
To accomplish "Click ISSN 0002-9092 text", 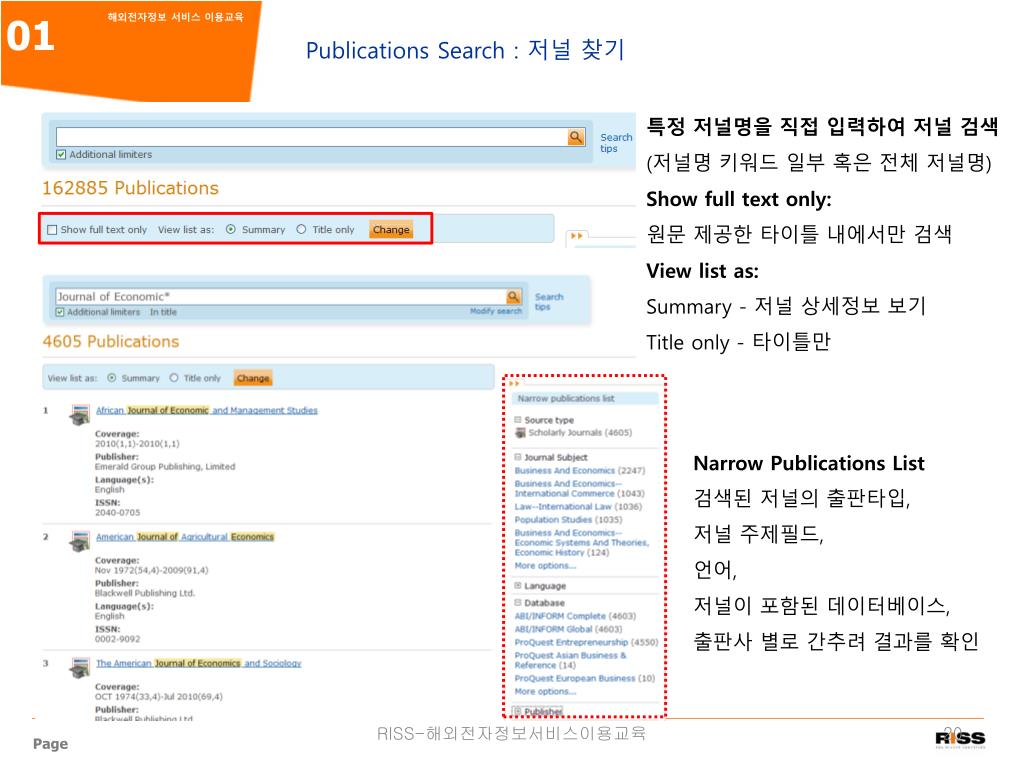I will (118, 639).
